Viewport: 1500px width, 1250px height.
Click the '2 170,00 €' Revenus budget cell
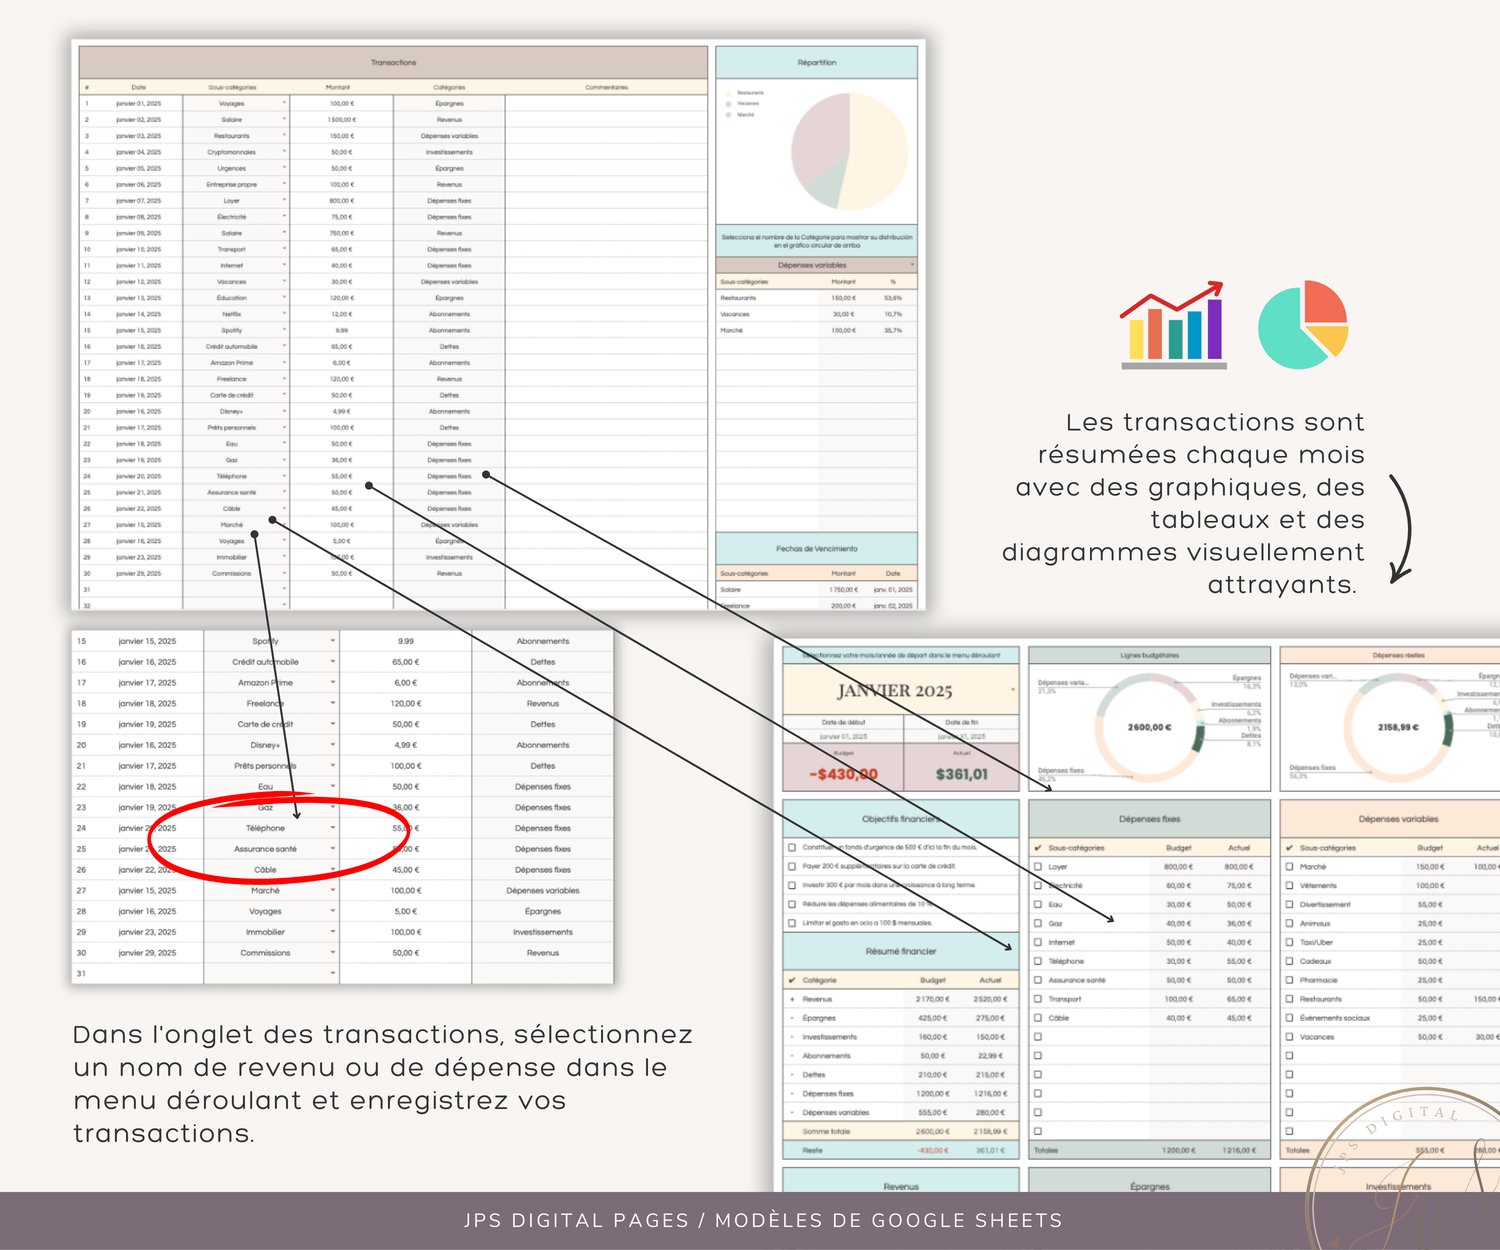pyautogui.click(x=932, y=999)
